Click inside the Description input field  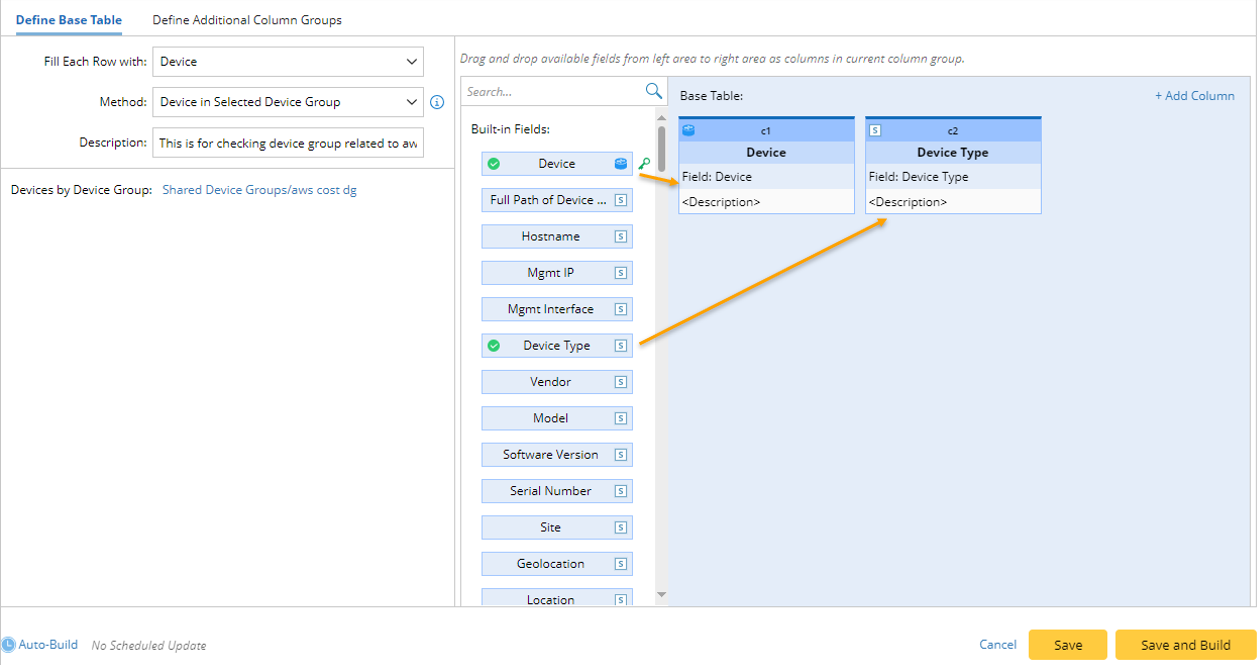(287, 142)
